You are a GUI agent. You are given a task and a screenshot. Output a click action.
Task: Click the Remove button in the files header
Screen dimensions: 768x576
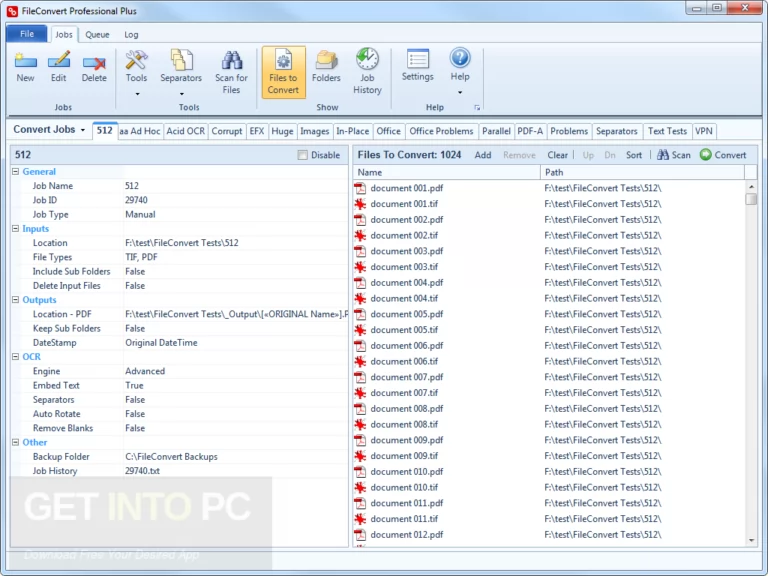[519, 155]
